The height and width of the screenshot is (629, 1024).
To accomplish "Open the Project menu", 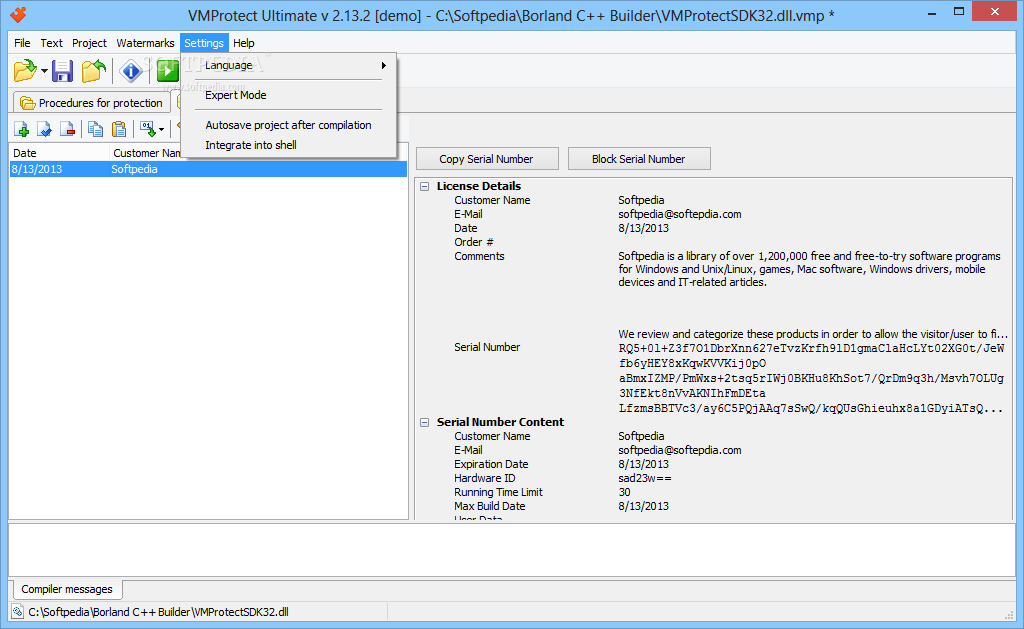I will pos(89,43).
